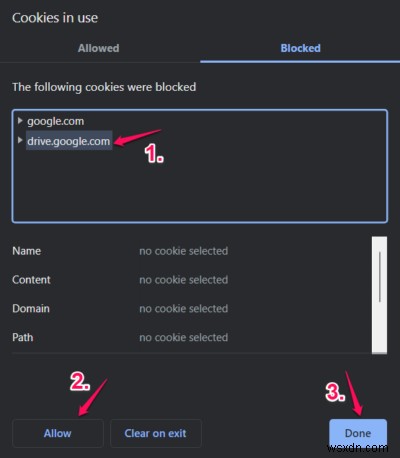This screenshot has height=458, width=400.
Task: Expand the drive.google.com disclosure triangle
Action: (x=20, y=140)
